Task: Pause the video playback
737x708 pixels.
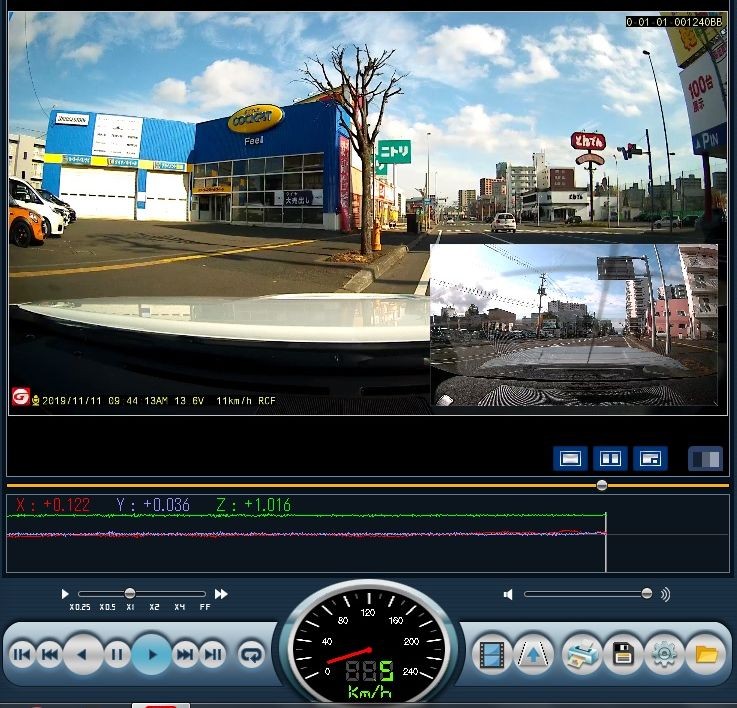Action: (117, 654)
